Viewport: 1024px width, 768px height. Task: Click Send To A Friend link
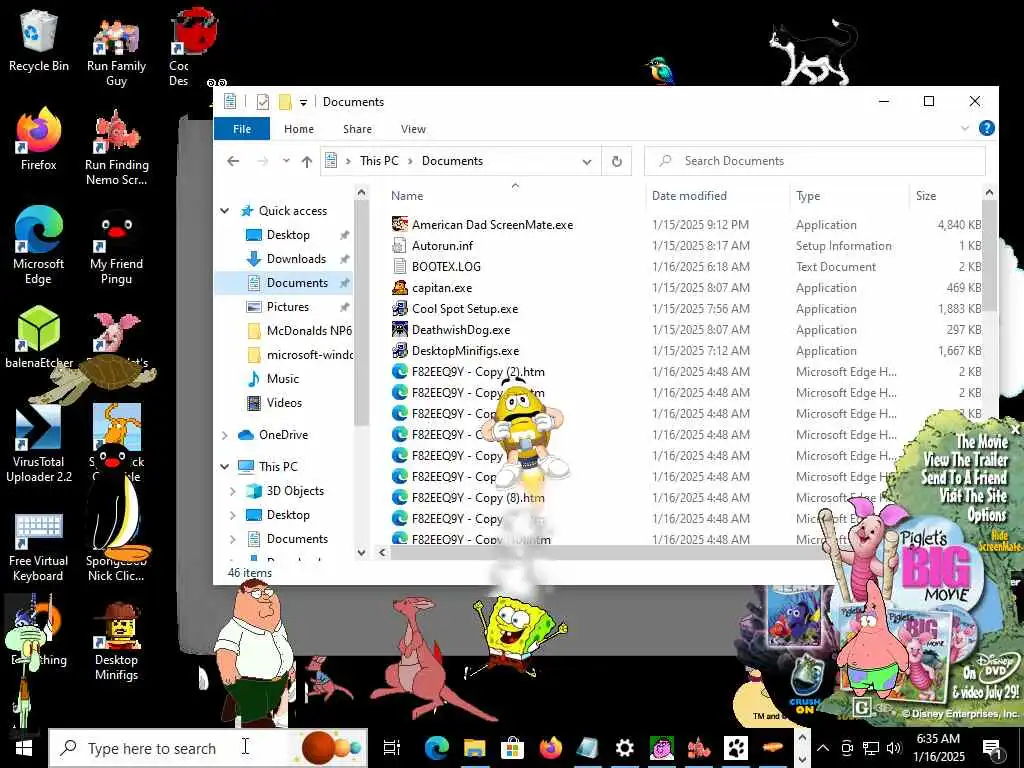tap(964, 477)
